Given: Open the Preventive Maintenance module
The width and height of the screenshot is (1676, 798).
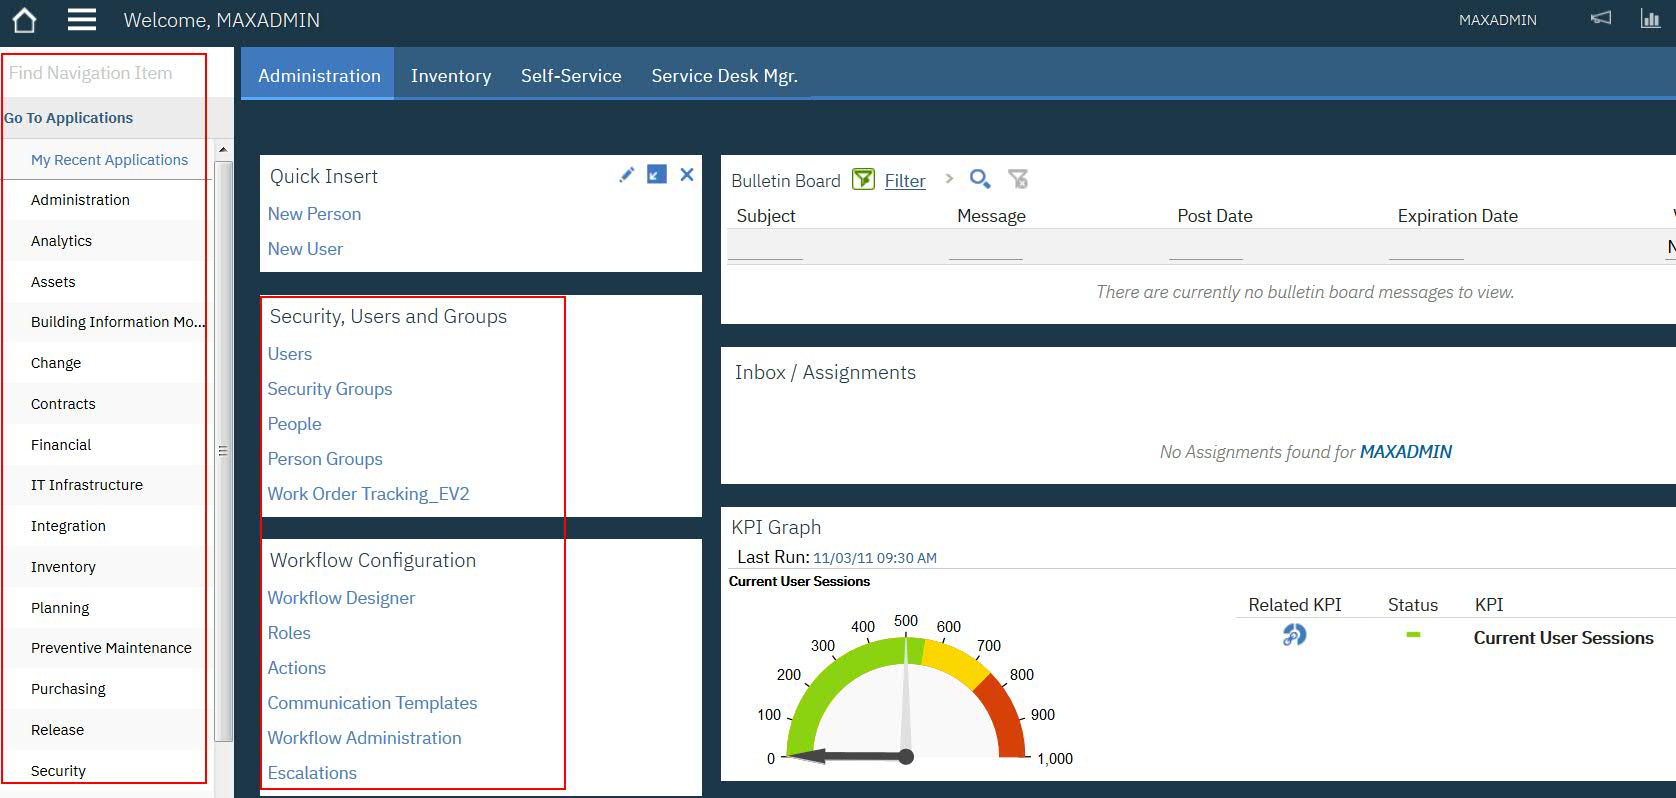Looking at the screenshot, I should (111, 648).
